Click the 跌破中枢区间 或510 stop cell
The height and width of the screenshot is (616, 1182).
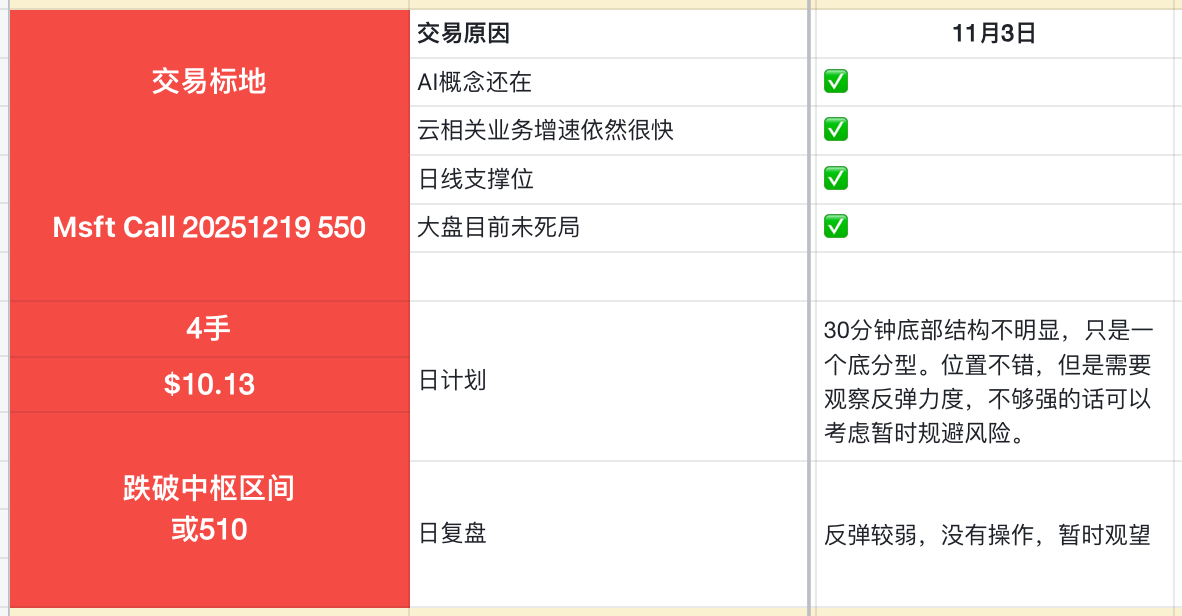pos(209,509)
